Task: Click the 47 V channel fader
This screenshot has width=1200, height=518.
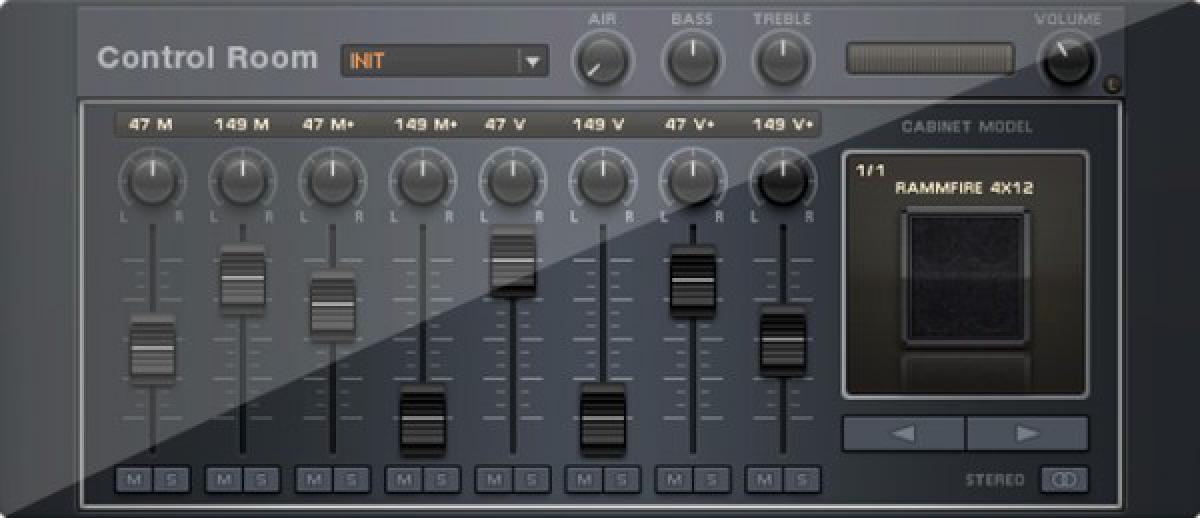Action: click(x=513, y=260)
